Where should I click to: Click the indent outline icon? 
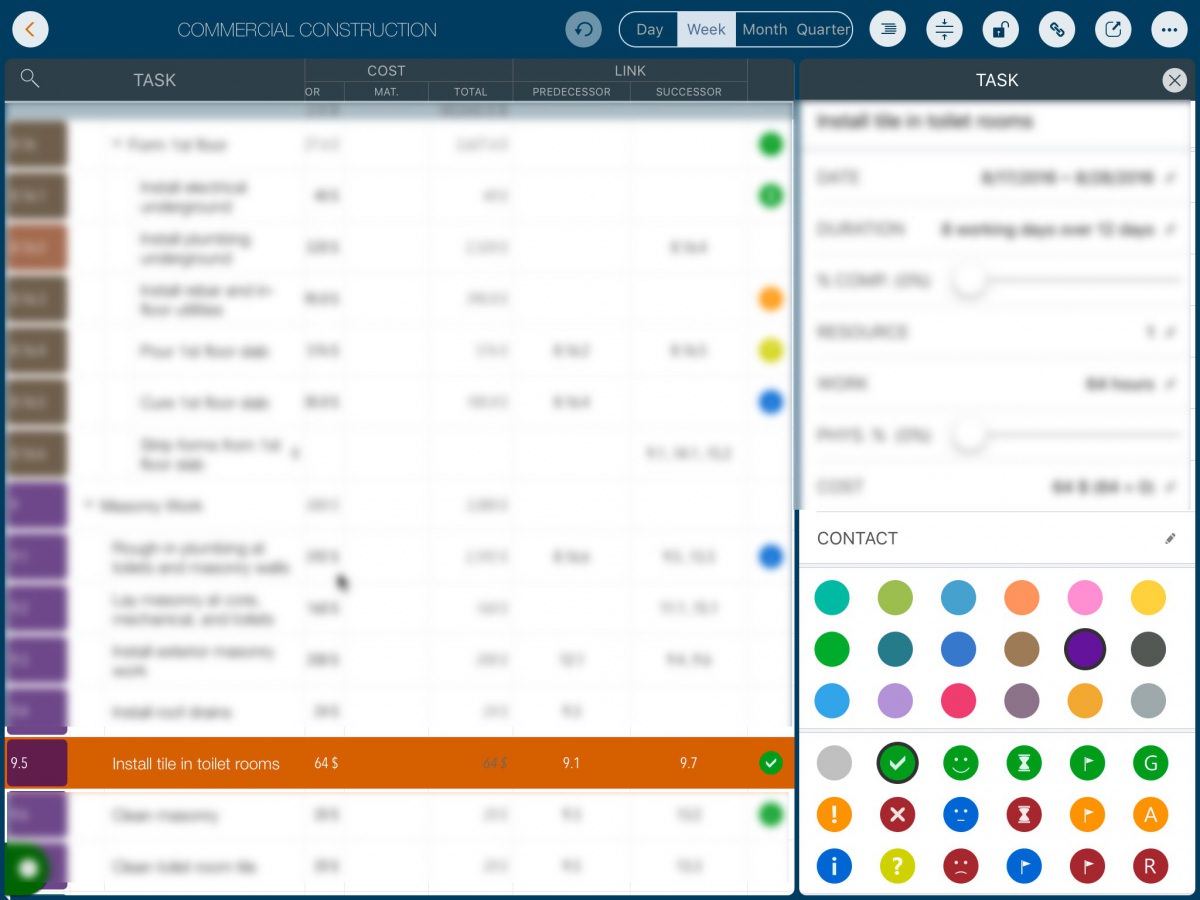887,30
